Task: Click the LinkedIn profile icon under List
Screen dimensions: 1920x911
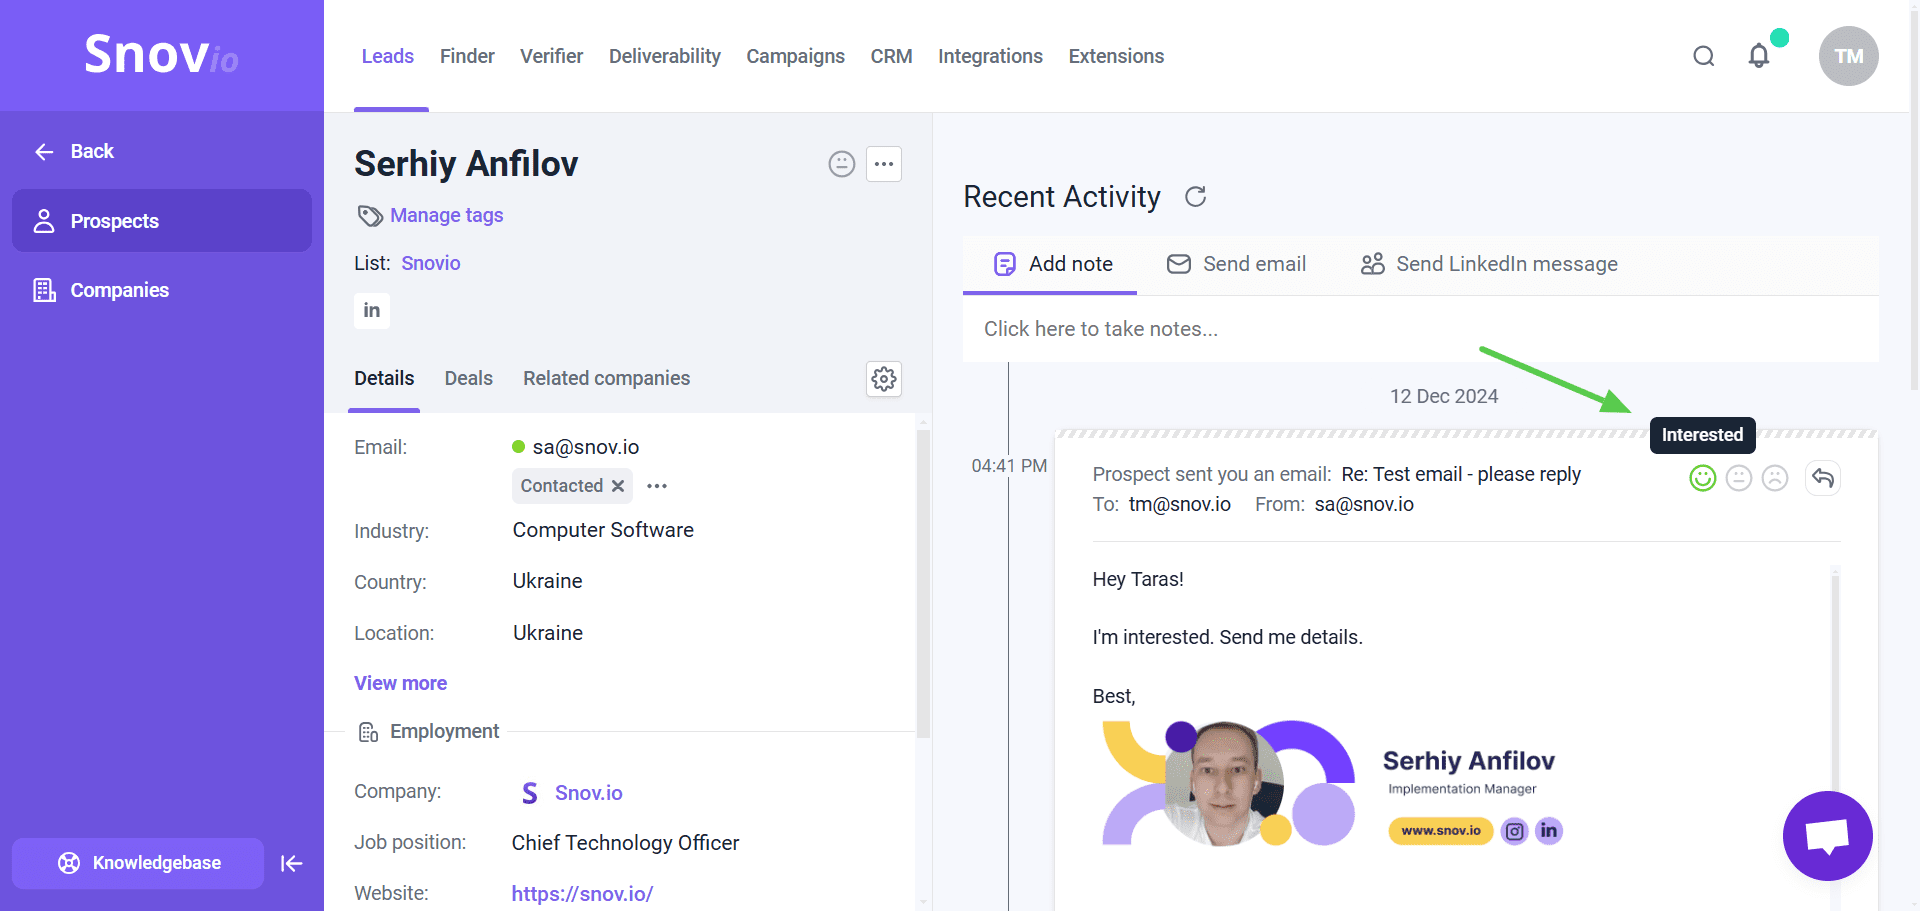Action: click(x=371, y=310)
